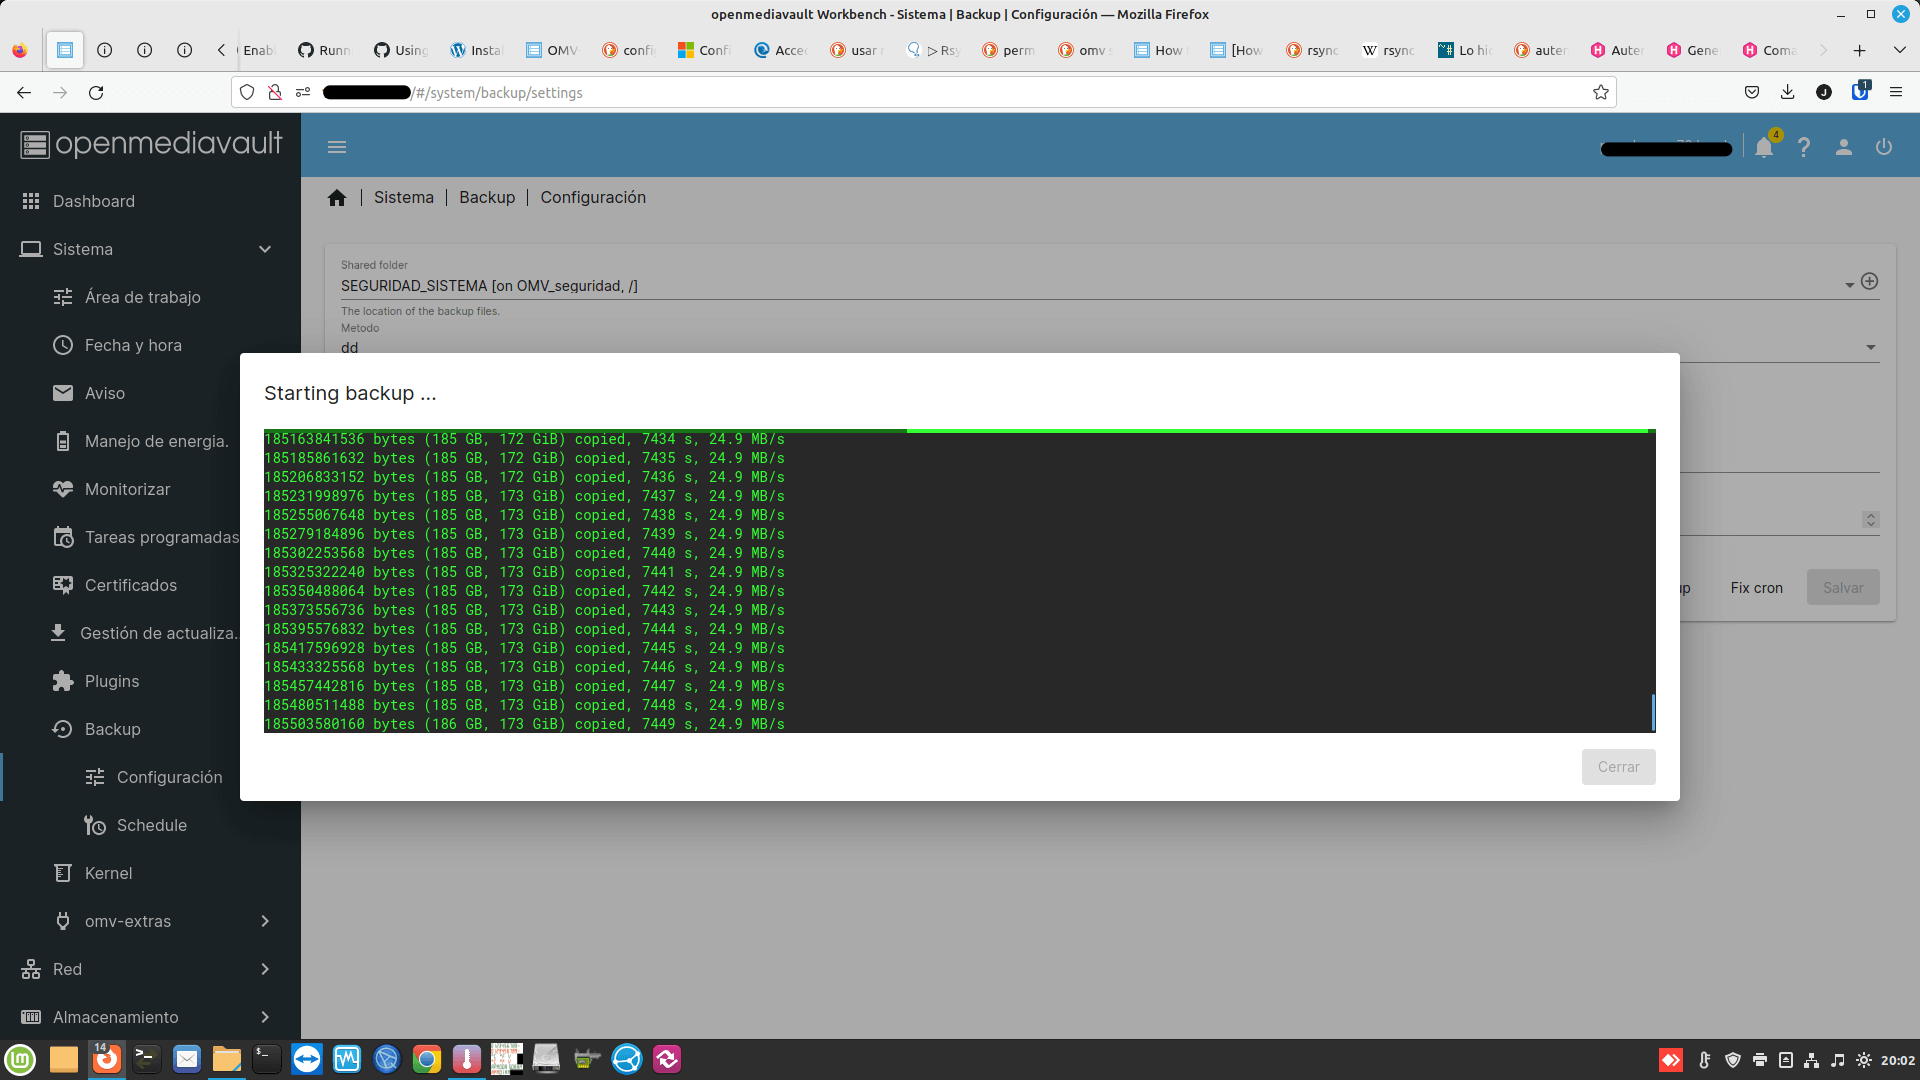
Task: Open the Metodo dropdown arrow
Action: tap(1870, 347)
